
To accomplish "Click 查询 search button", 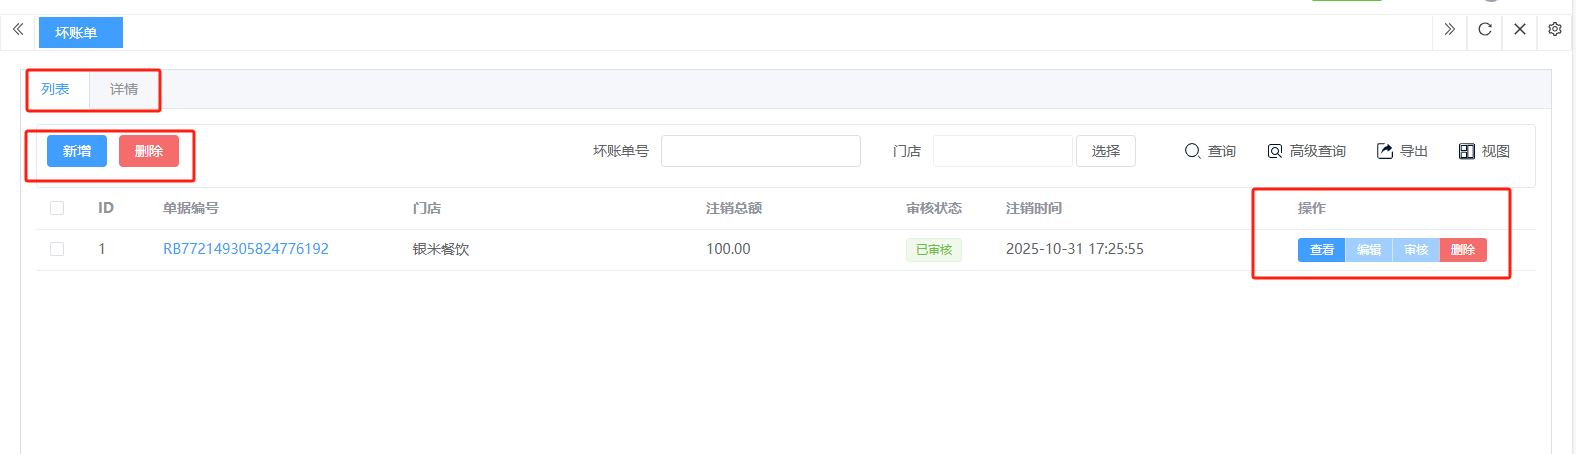I will pos(1210,151).
